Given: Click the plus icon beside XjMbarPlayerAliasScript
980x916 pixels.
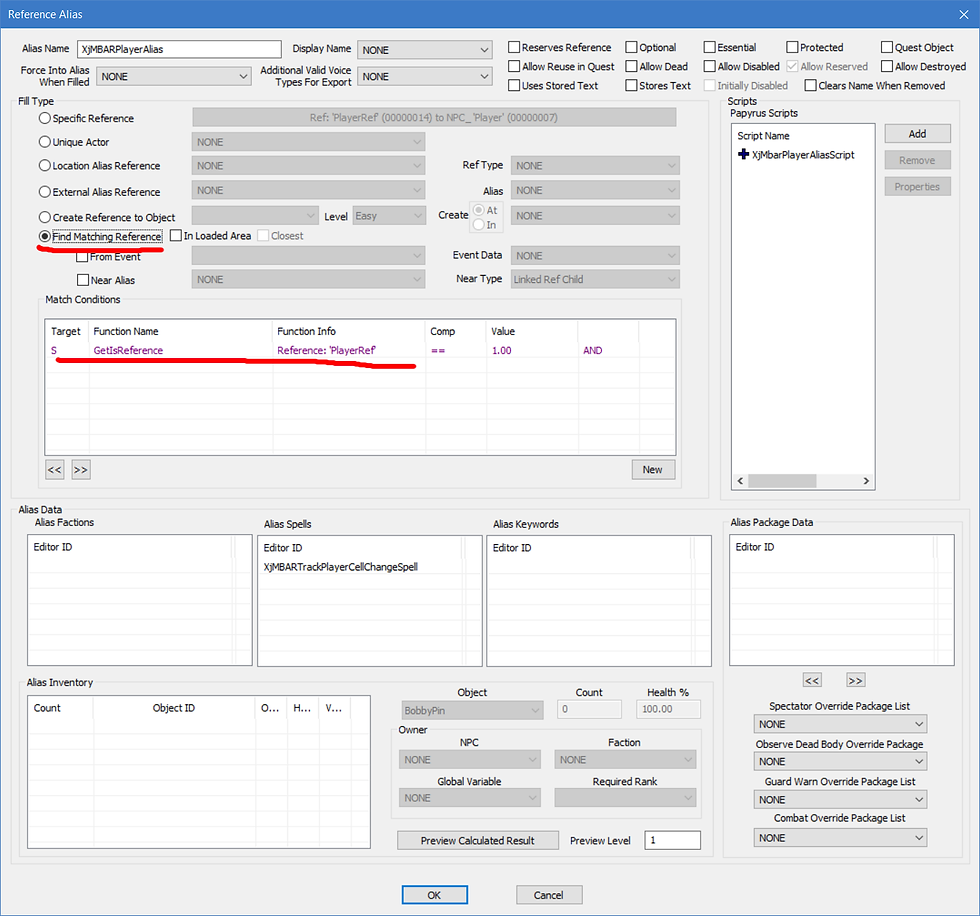Looking at the screenshot, I should (743, 154).
